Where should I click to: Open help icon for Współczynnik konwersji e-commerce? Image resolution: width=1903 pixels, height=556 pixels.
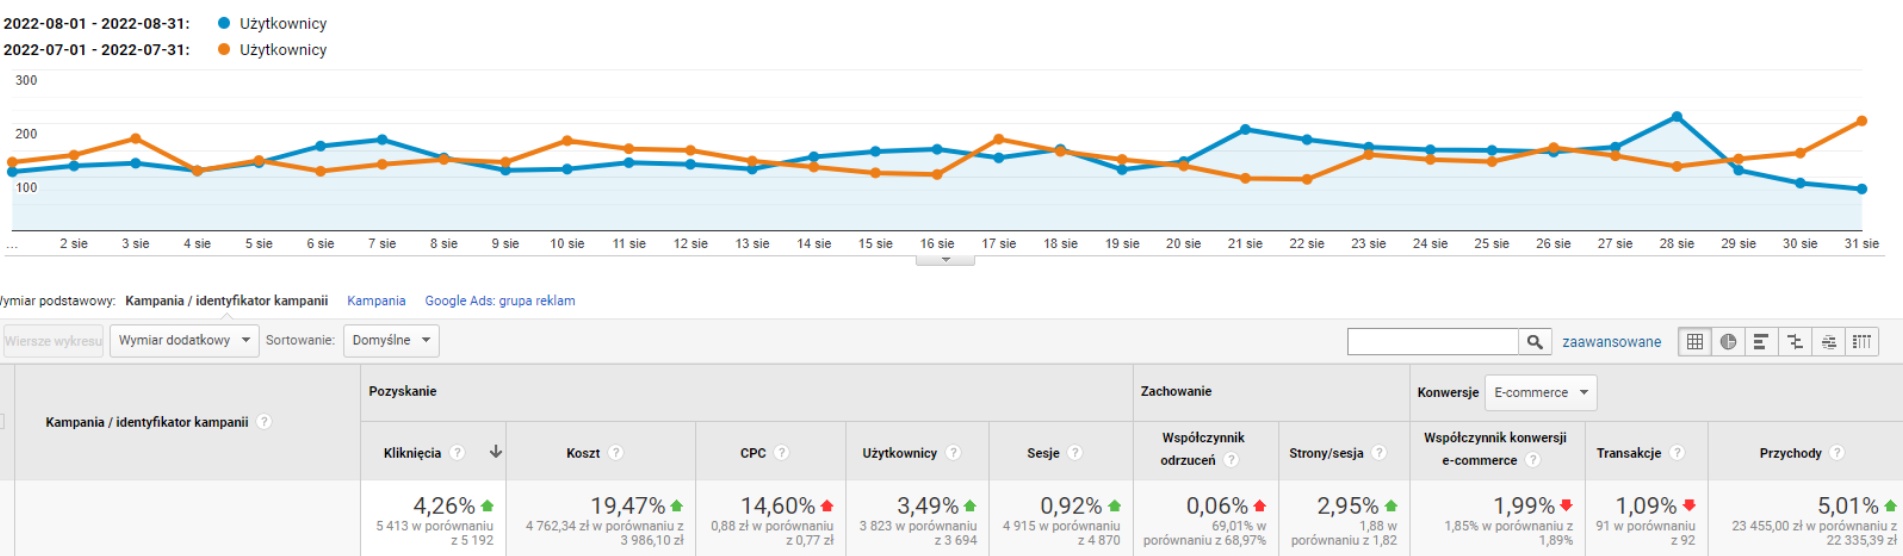(x=1533, y=460)
